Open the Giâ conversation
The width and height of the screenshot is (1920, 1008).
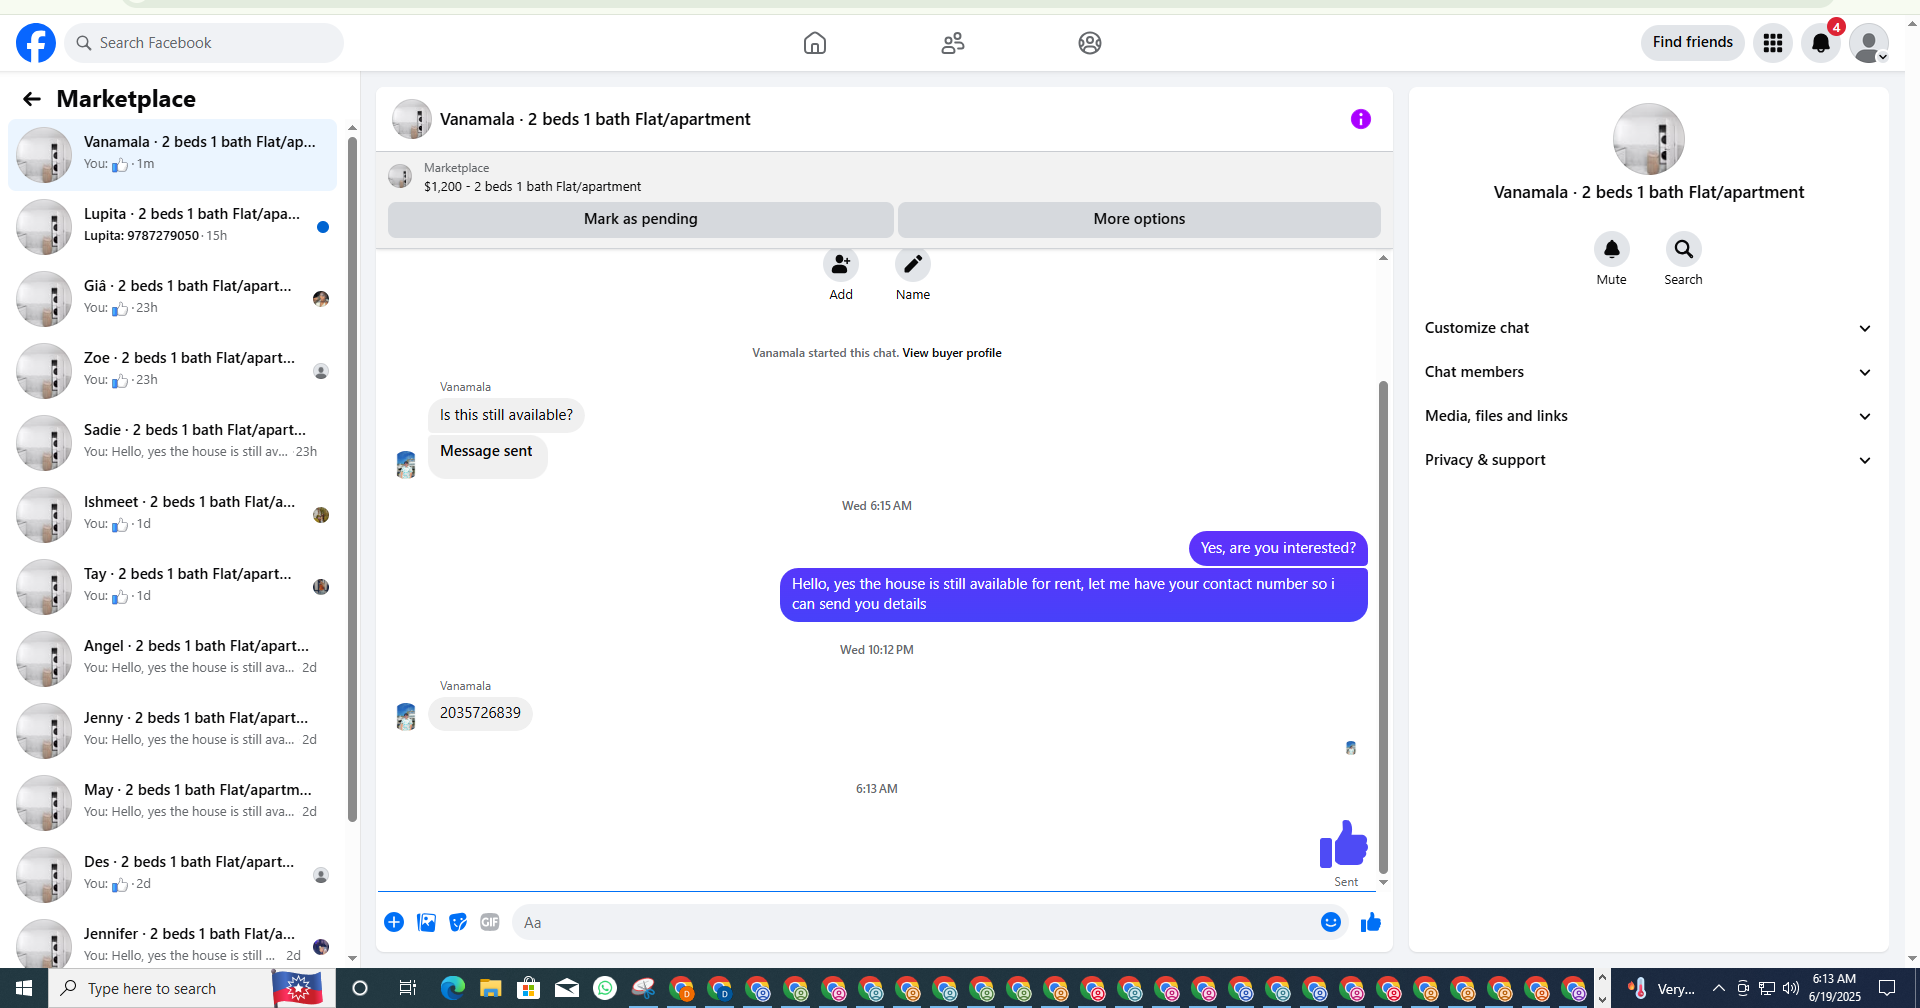172,299
